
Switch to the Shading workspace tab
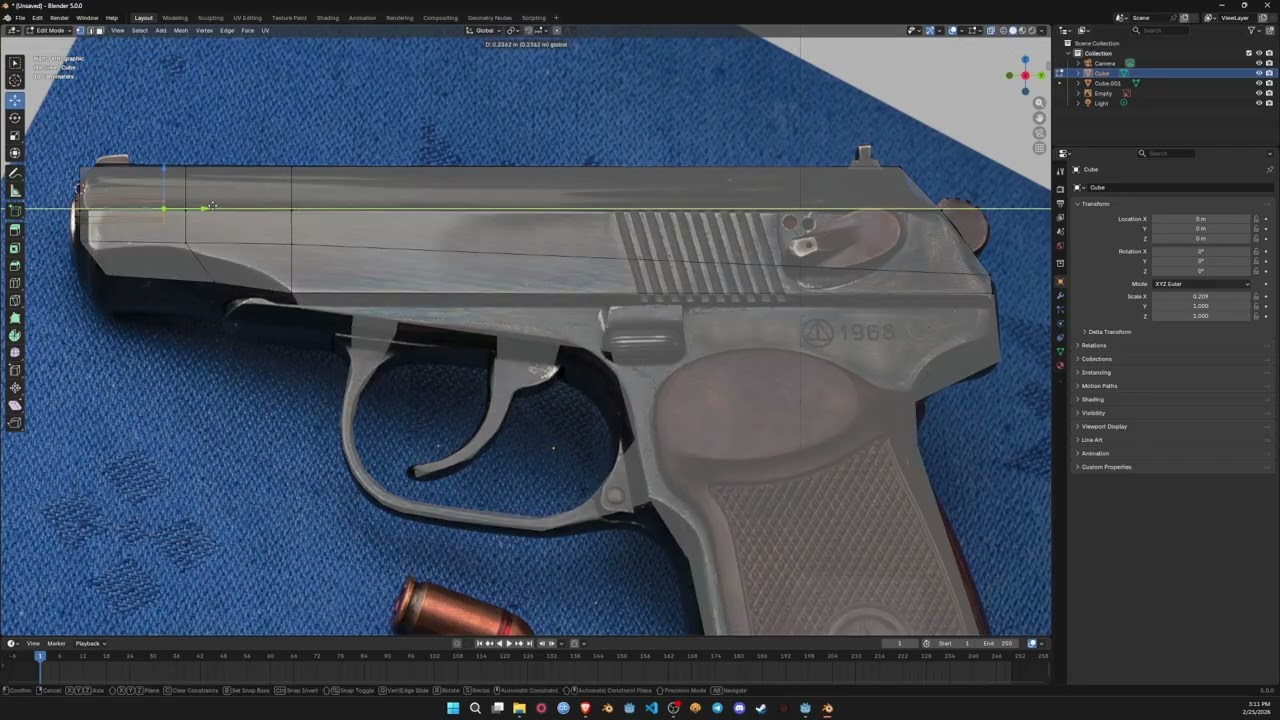click(327, 18)
